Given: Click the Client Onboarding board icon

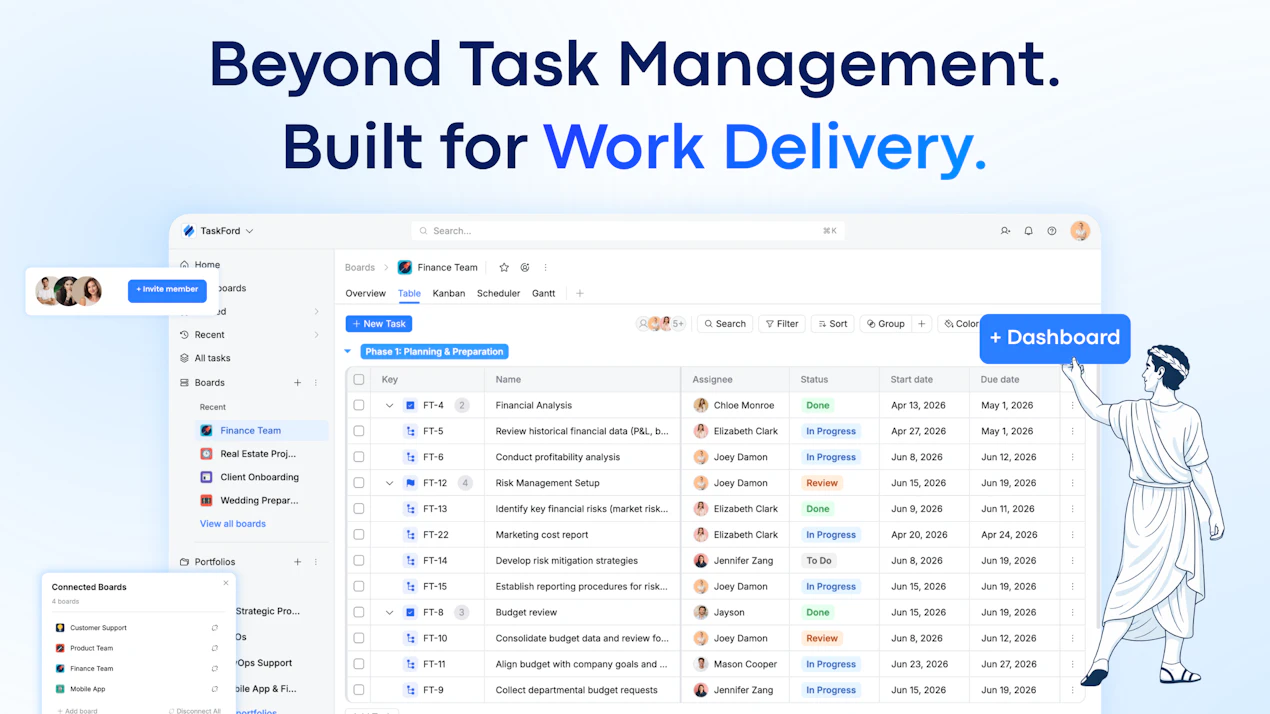Looking at the screenshot, I should 206,477.
